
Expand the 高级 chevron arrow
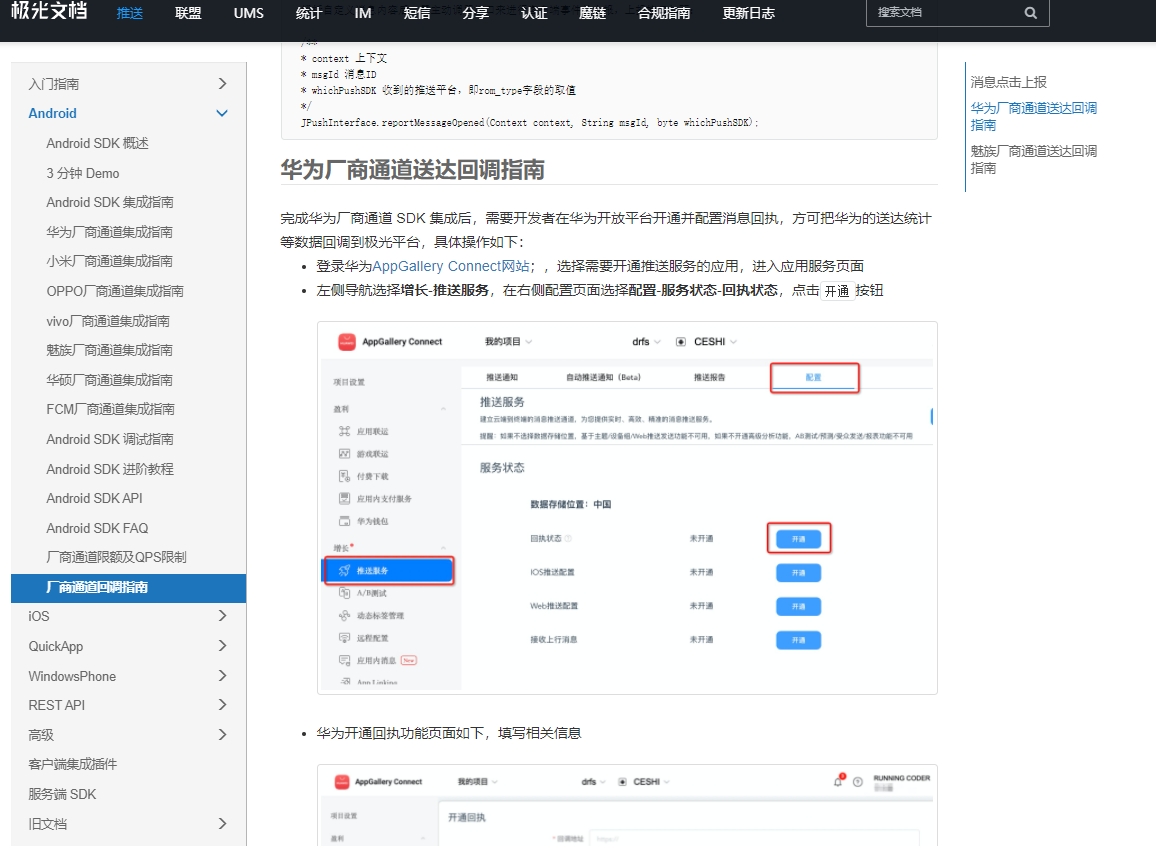(222, 735)
